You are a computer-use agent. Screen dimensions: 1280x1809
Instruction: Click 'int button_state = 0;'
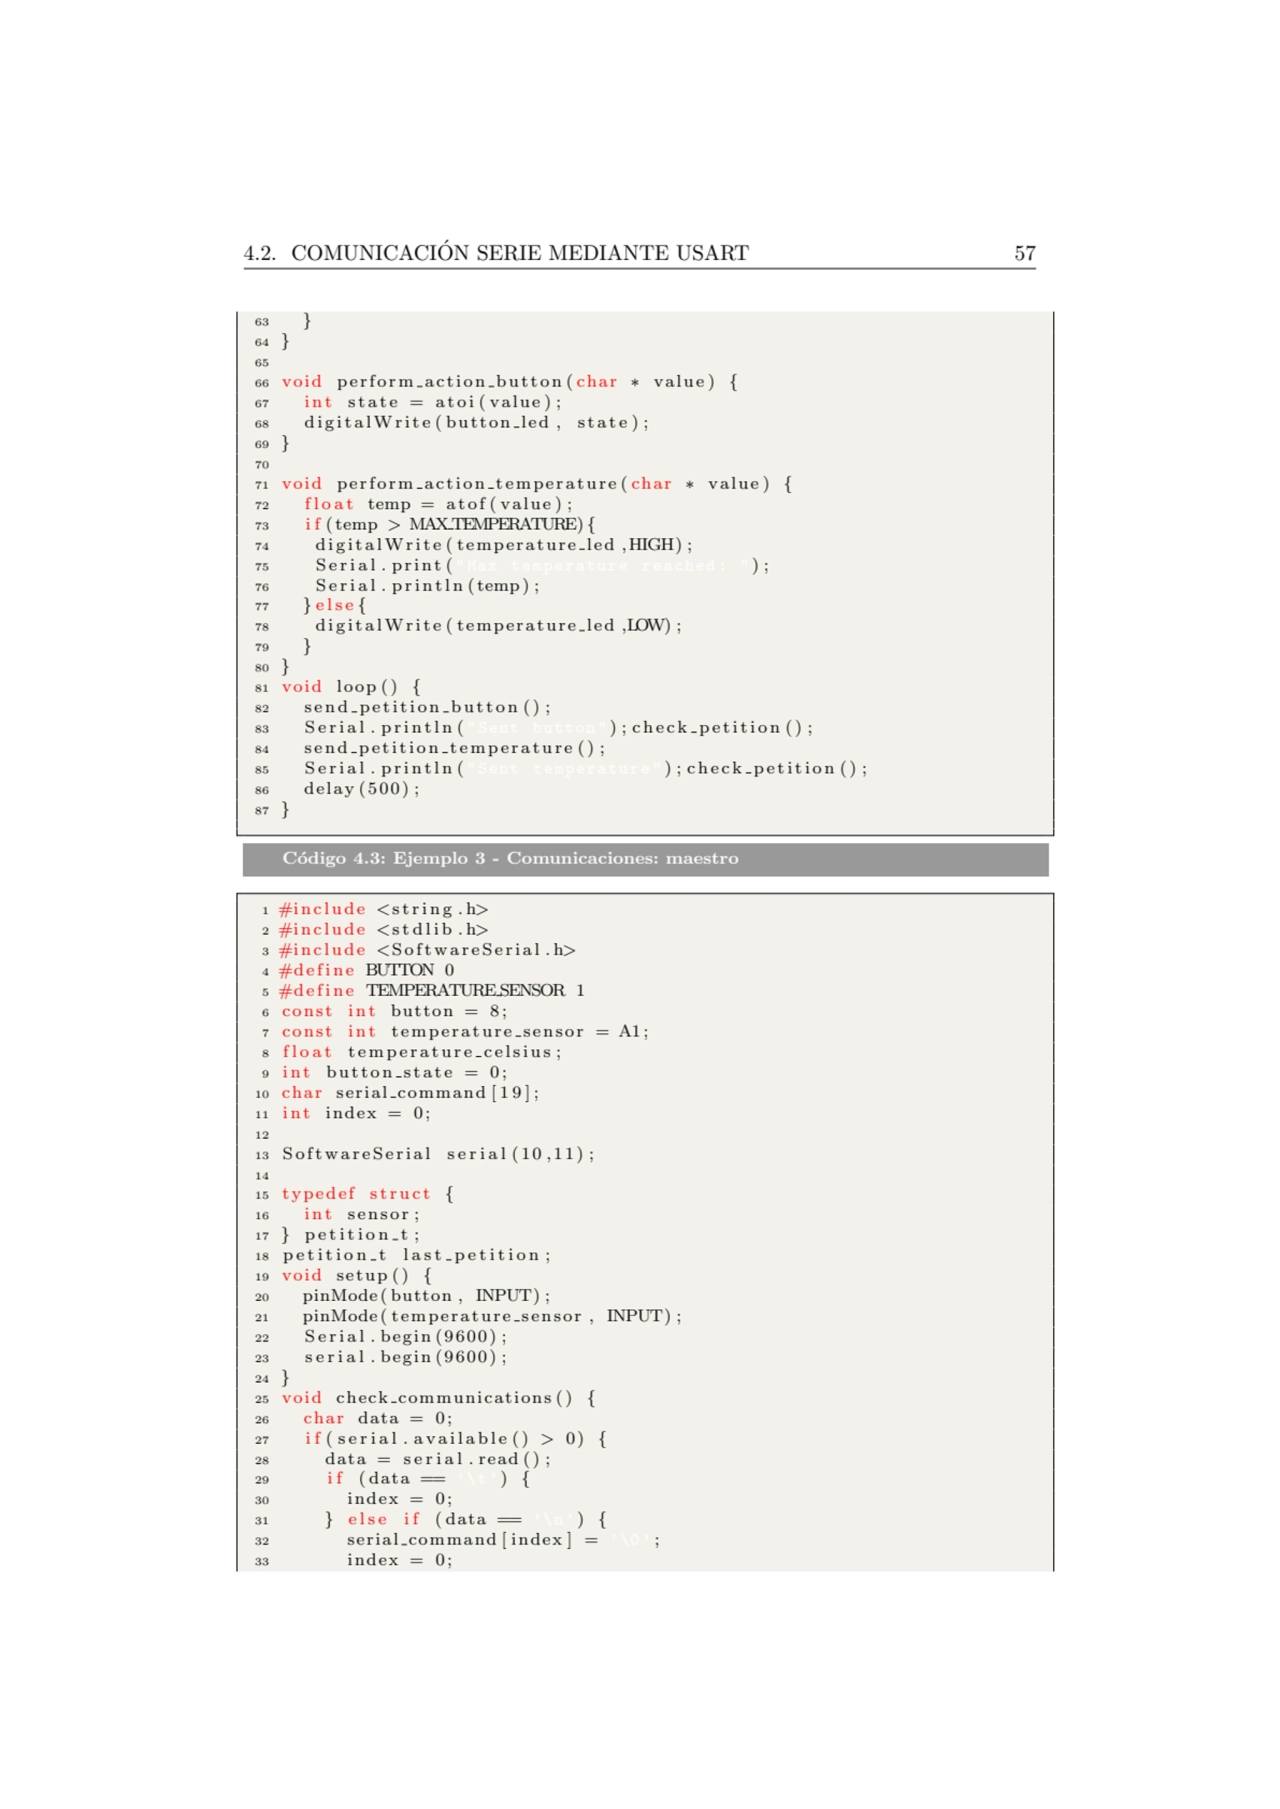394,1072
